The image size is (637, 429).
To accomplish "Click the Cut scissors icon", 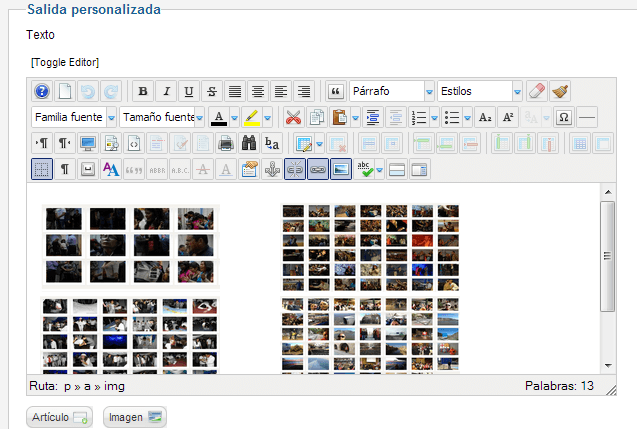I will pyautogui.click(x=293, y=117).
